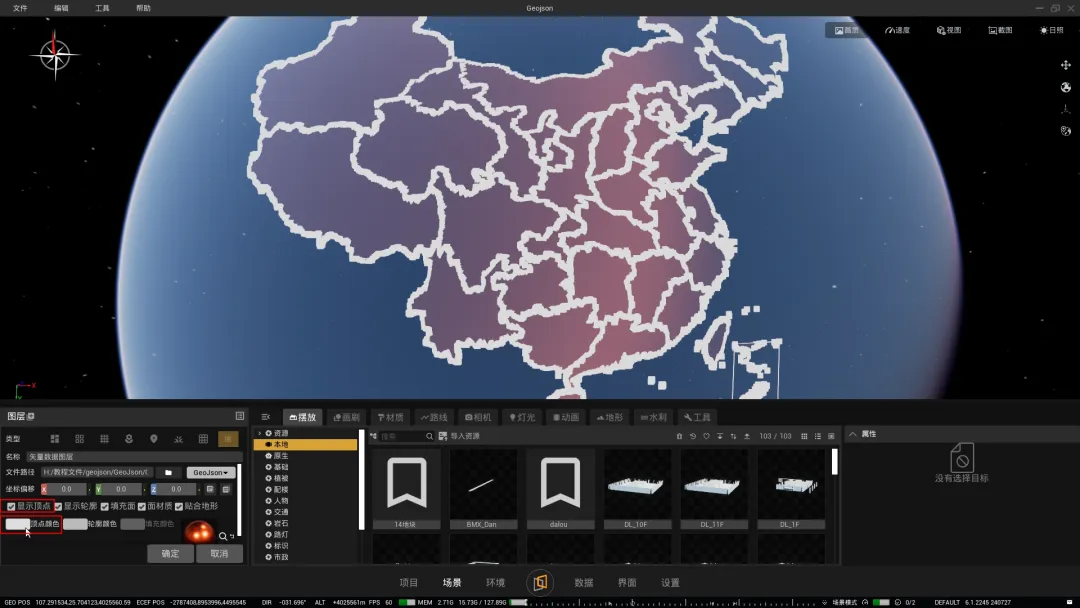Open the 填充颜色 fill color swatch
Image resolution: width=1080 pixels, height=608 pixels.
pyautogui.click(x=132, y=524)
